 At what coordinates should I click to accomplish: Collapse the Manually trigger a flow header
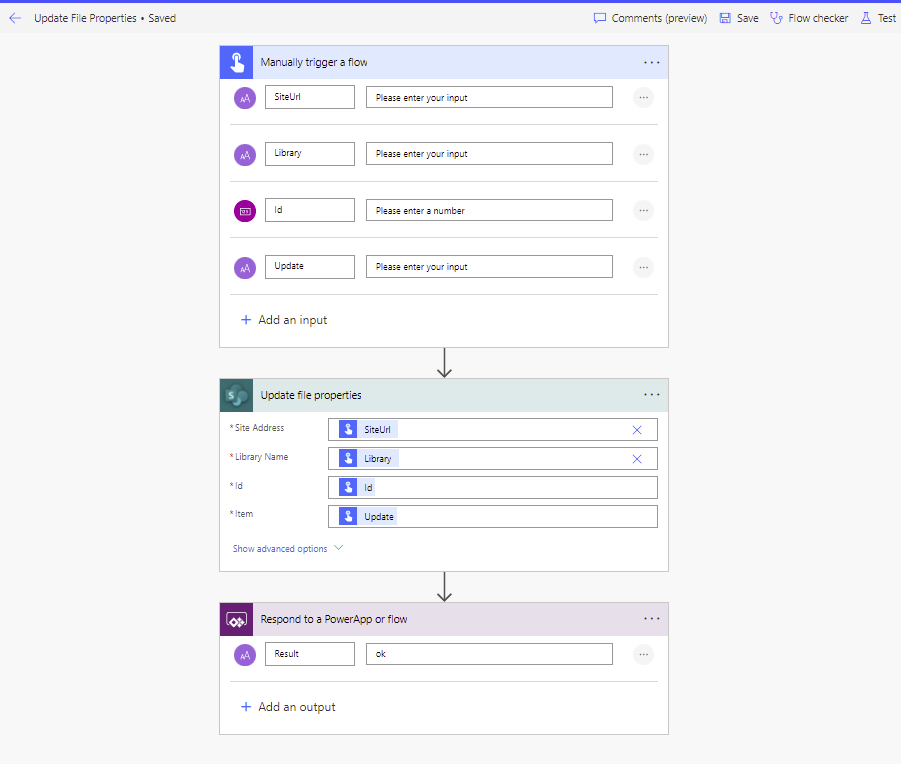tap(444, 62)
